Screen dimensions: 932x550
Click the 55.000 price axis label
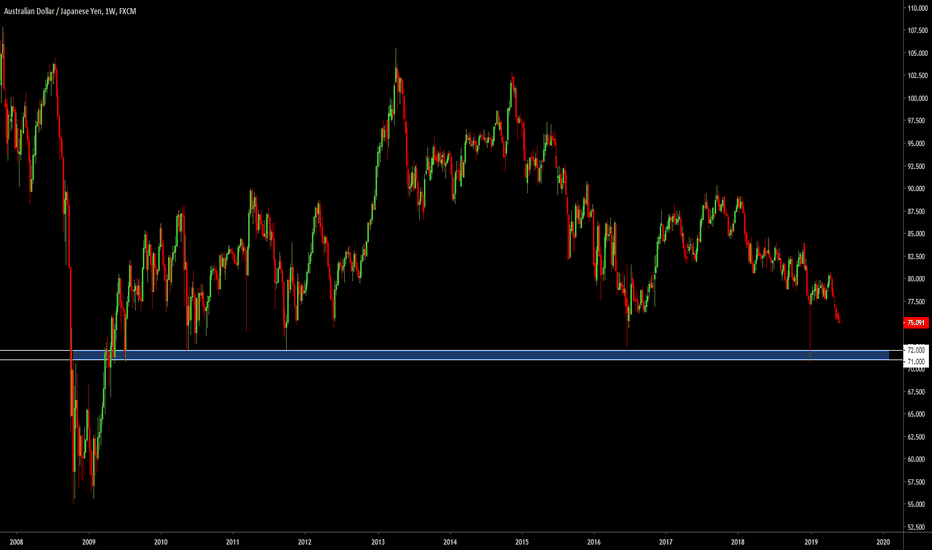pos(917,505)
